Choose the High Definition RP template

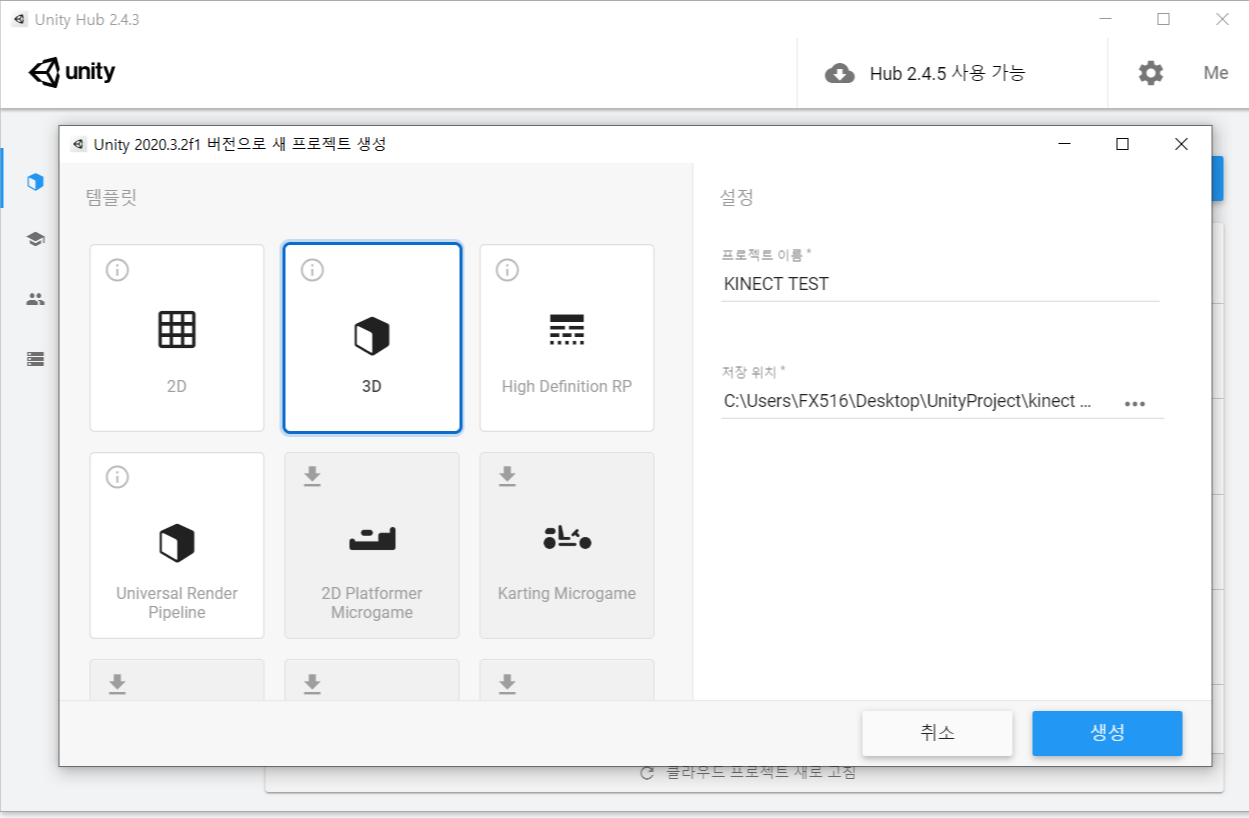click(567, 338)
